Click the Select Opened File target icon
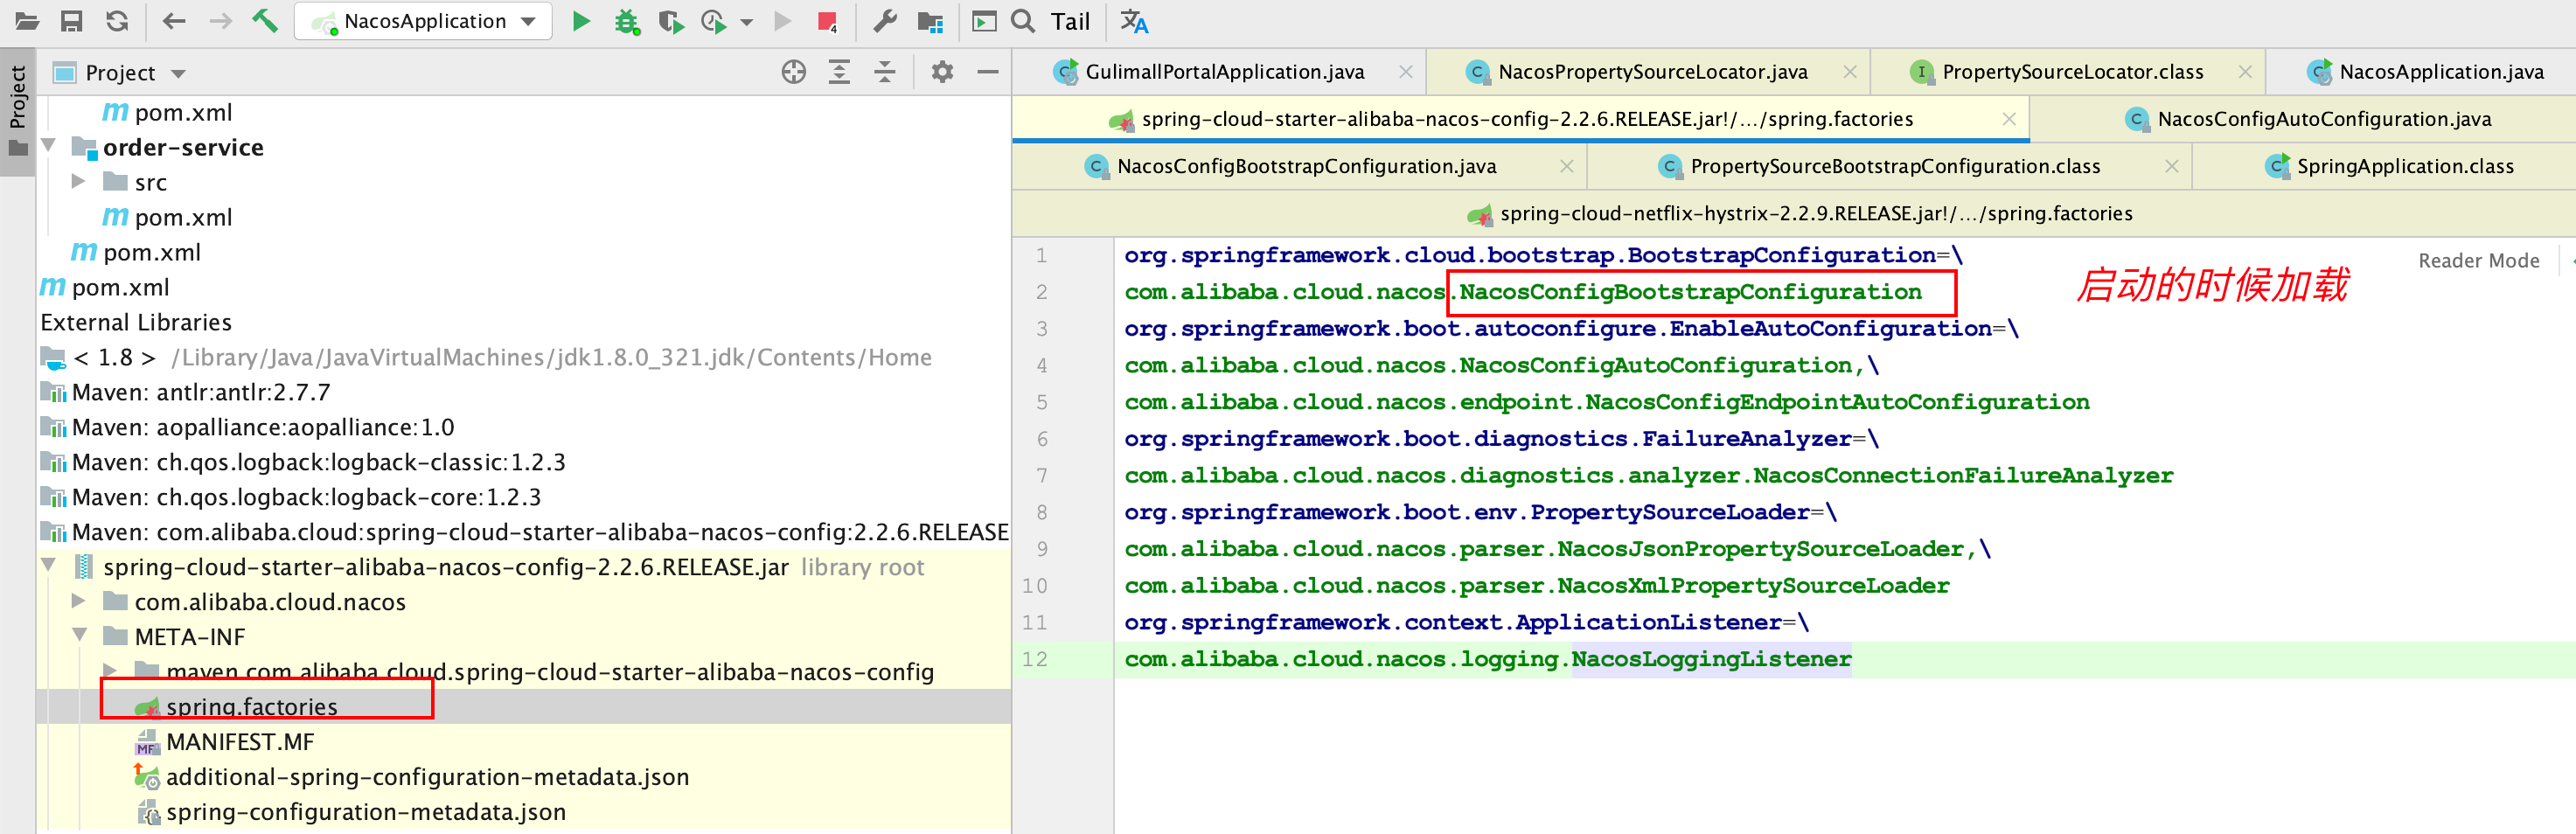Image resolution: width=2576 pixels, height=834 pixels. (794, 72)
